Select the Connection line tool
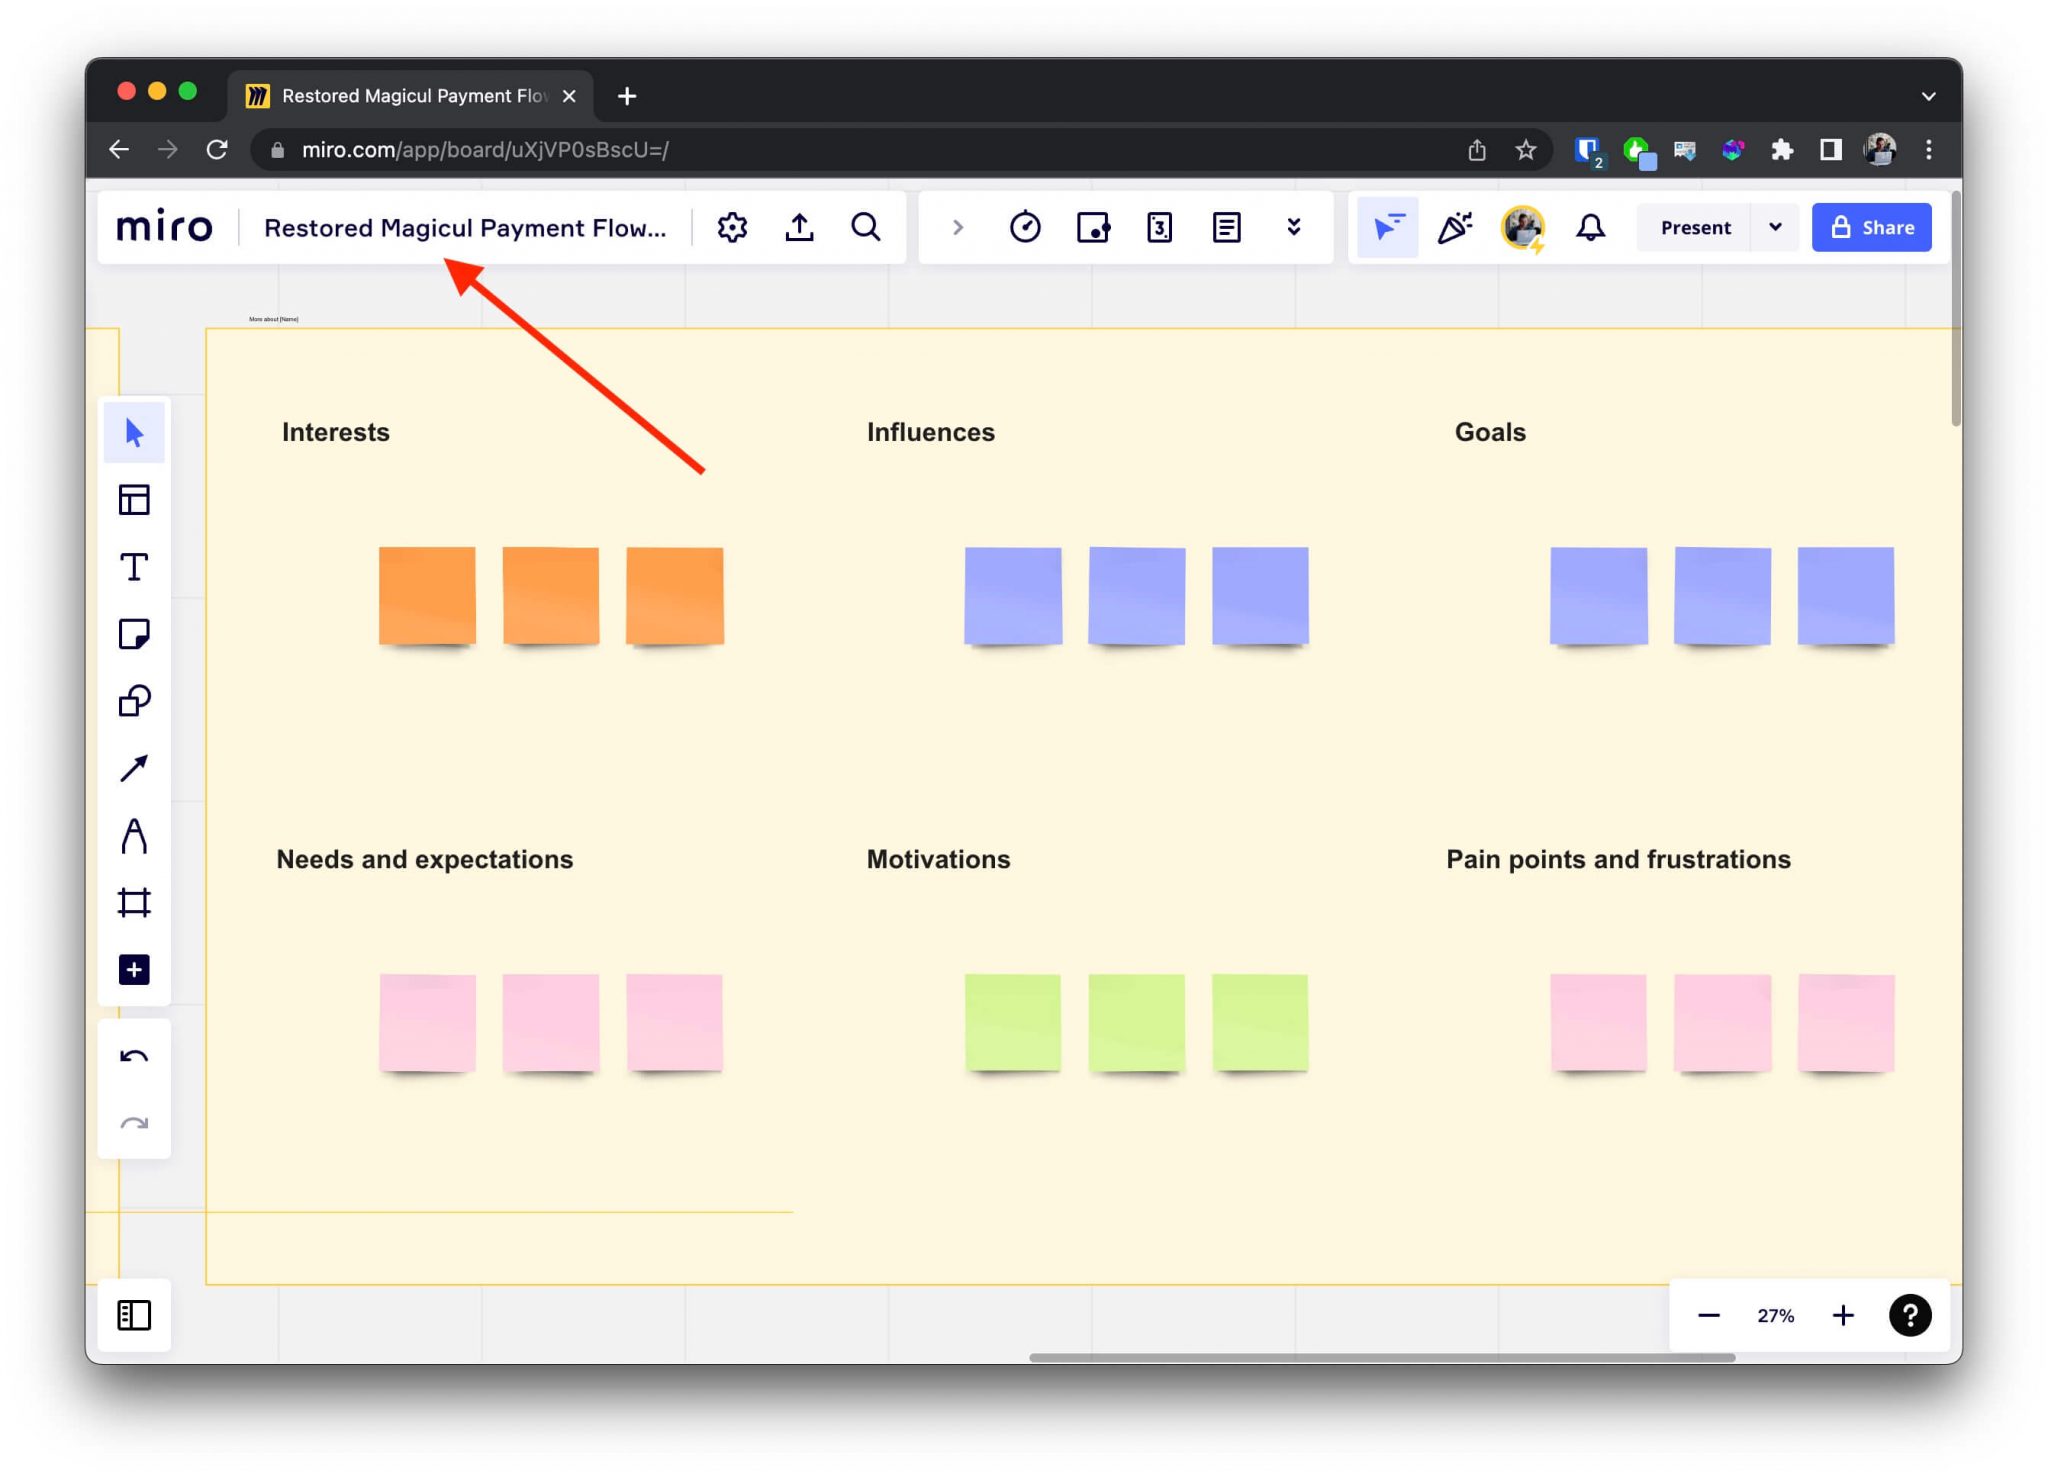This screenshot has height=1477, width=2048. click(134, 768)
